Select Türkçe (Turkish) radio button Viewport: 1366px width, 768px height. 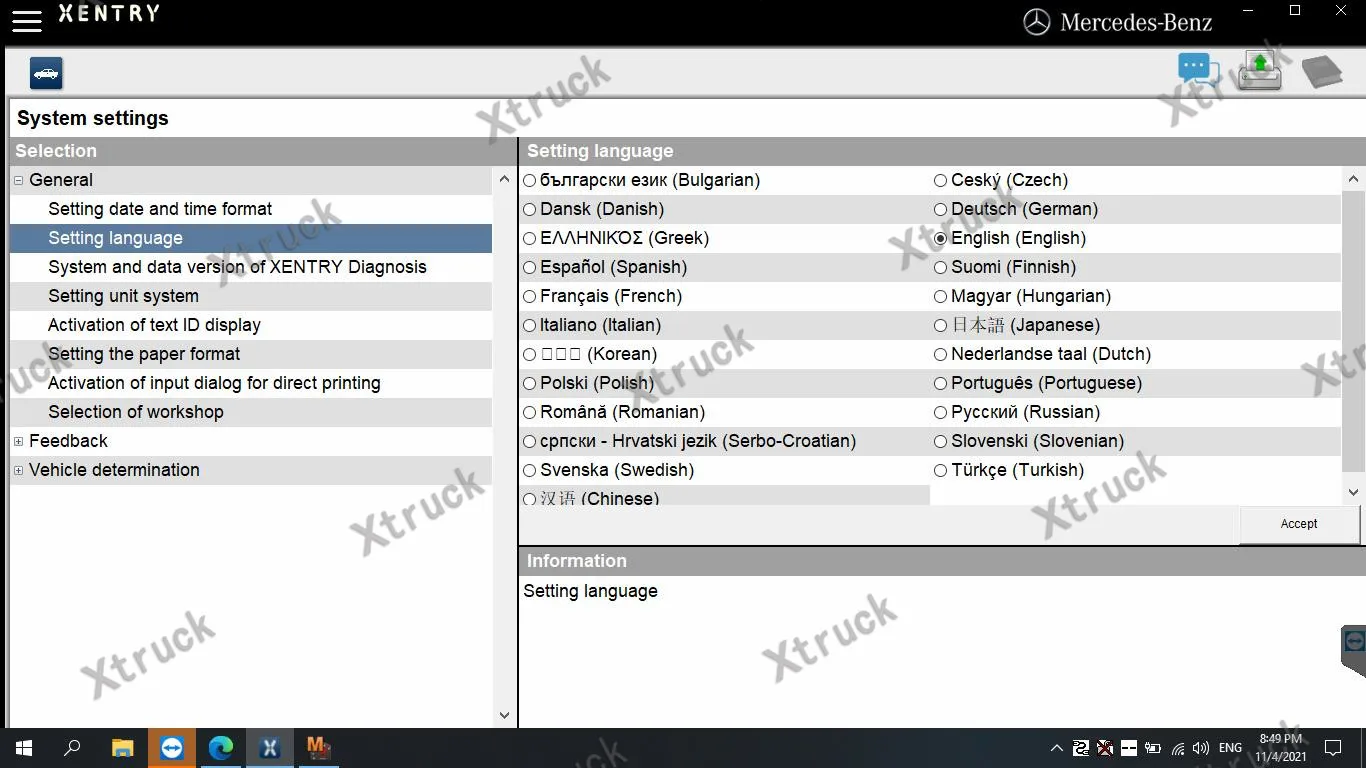click(940, 471)
